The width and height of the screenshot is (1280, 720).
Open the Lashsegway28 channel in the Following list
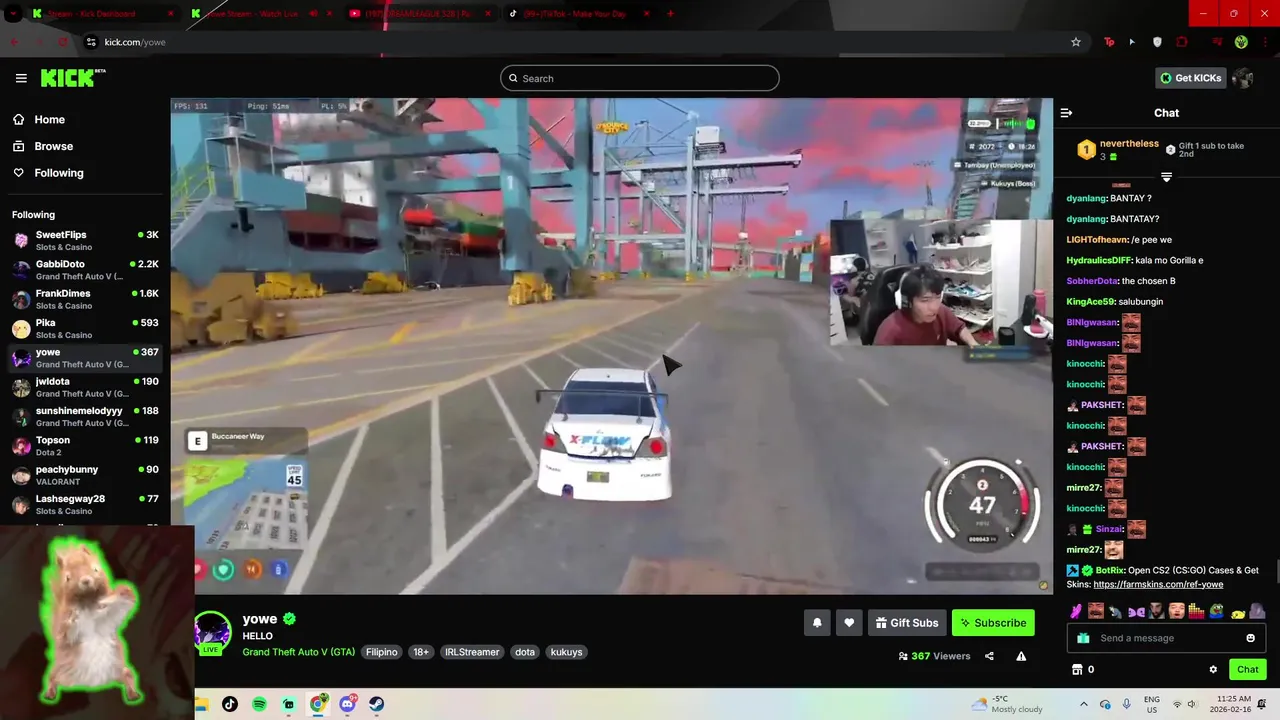(x=85, y=504)
